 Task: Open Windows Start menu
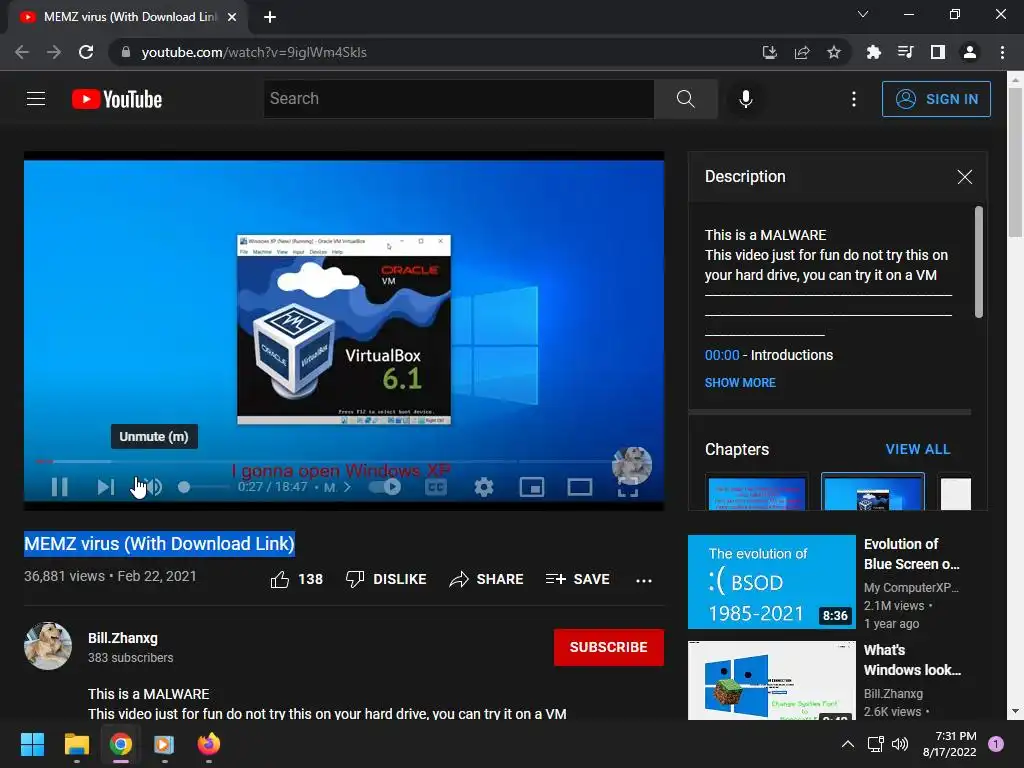click(x=32, y=744)
